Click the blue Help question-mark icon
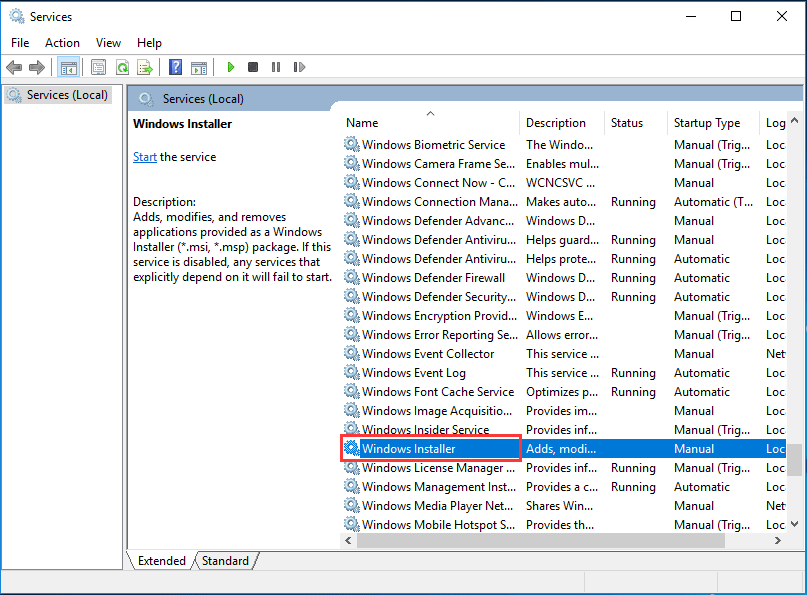This screenshot has width=807, height=595. (175, 67)
